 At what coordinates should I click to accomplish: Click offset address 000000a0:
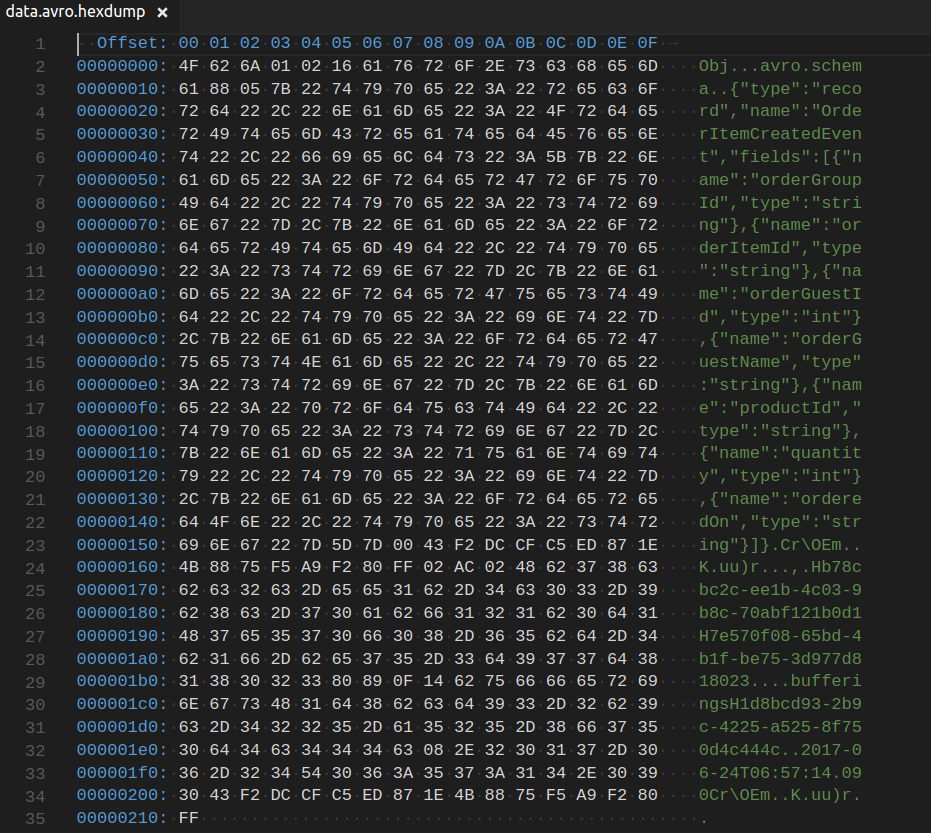(122, 294)
